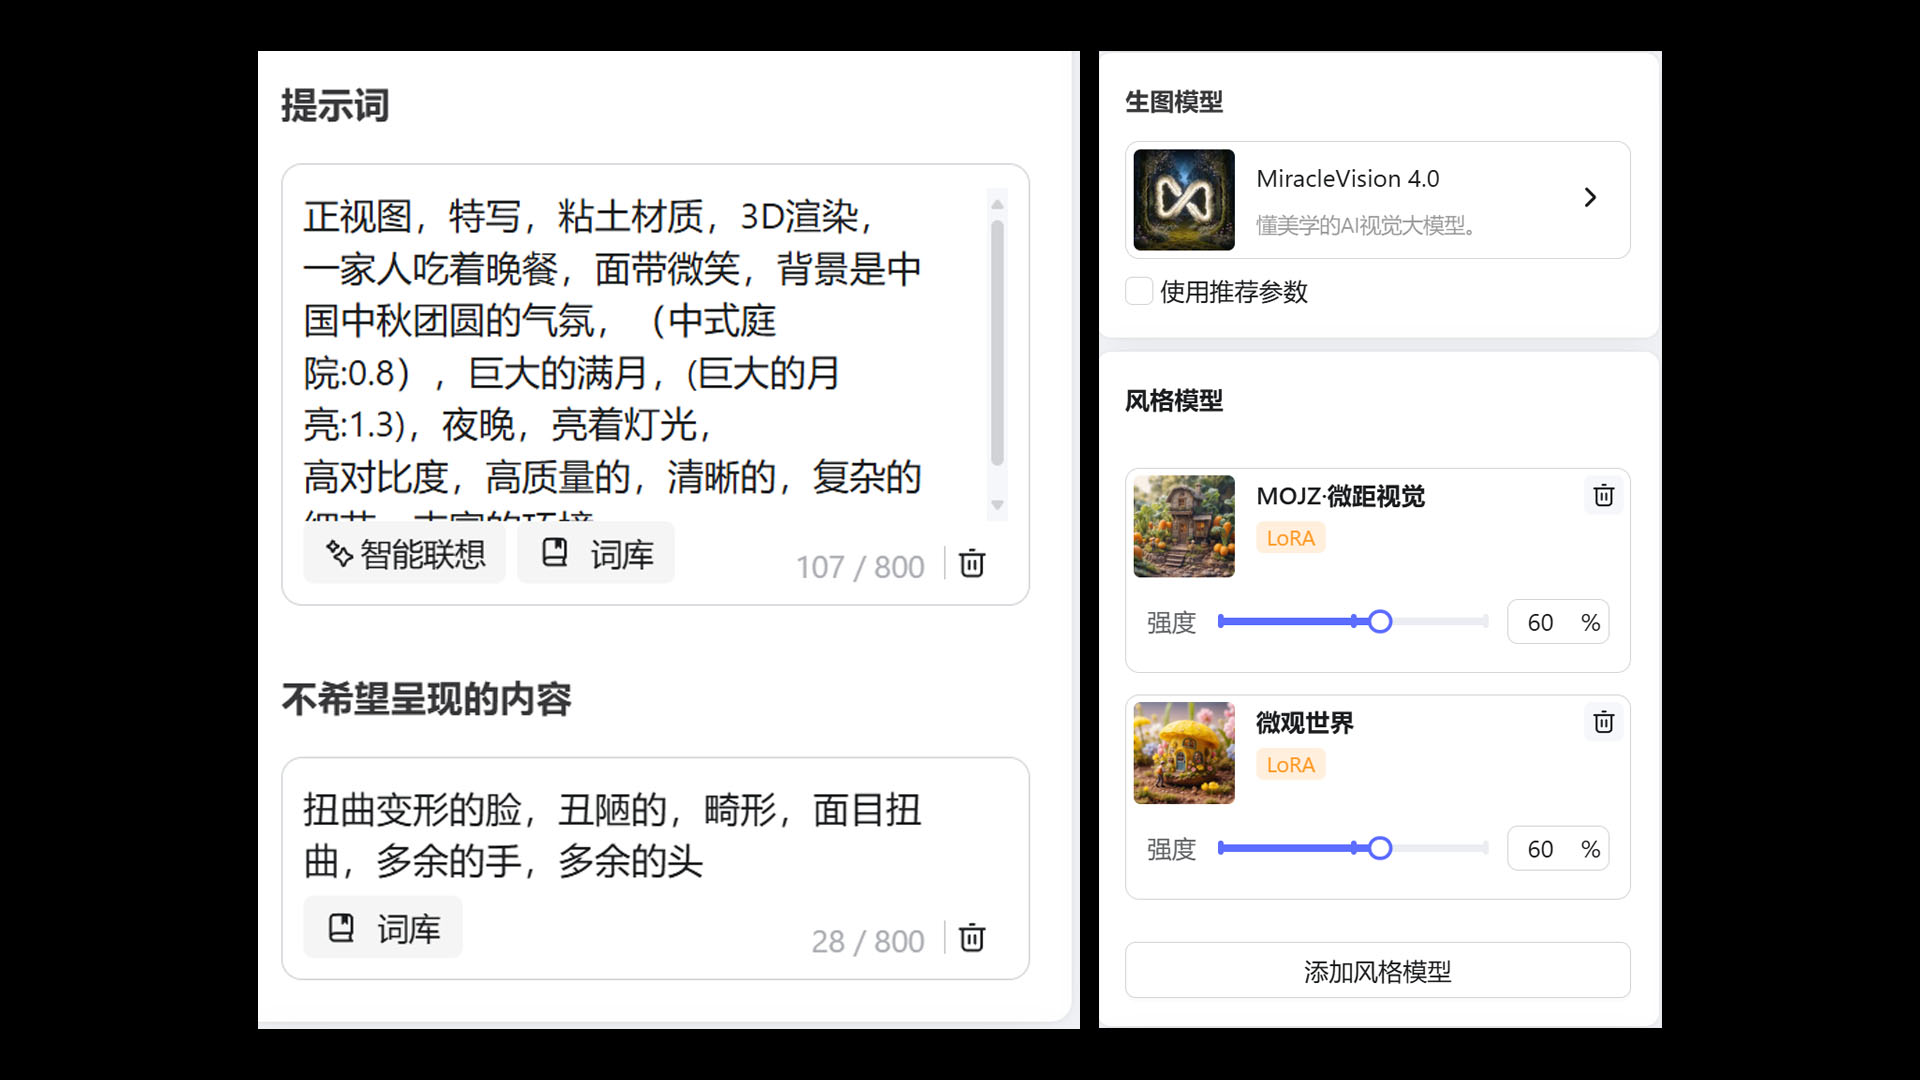1920x1080 pixels.
Task: Click the 微观世界 model thumbnail
Action: click(x=1184, y=753)
